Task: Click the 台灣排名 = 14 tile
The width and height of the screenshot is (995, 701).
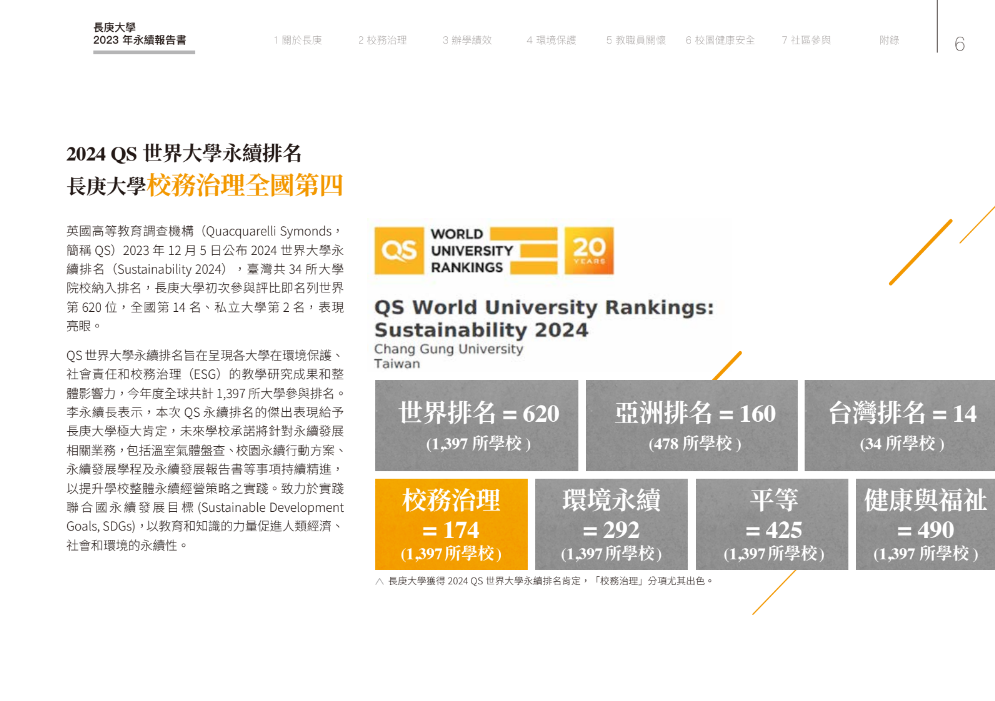Action: pos(900,425)
